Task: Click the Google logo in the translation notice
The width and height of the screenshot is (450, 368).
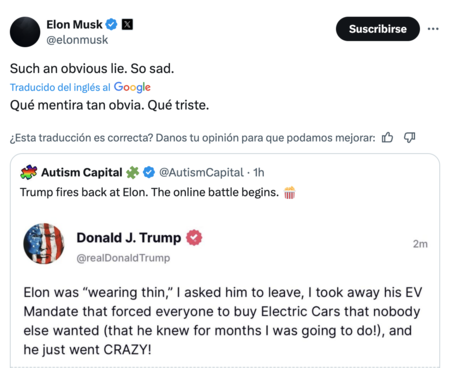Action: [132, 87]
